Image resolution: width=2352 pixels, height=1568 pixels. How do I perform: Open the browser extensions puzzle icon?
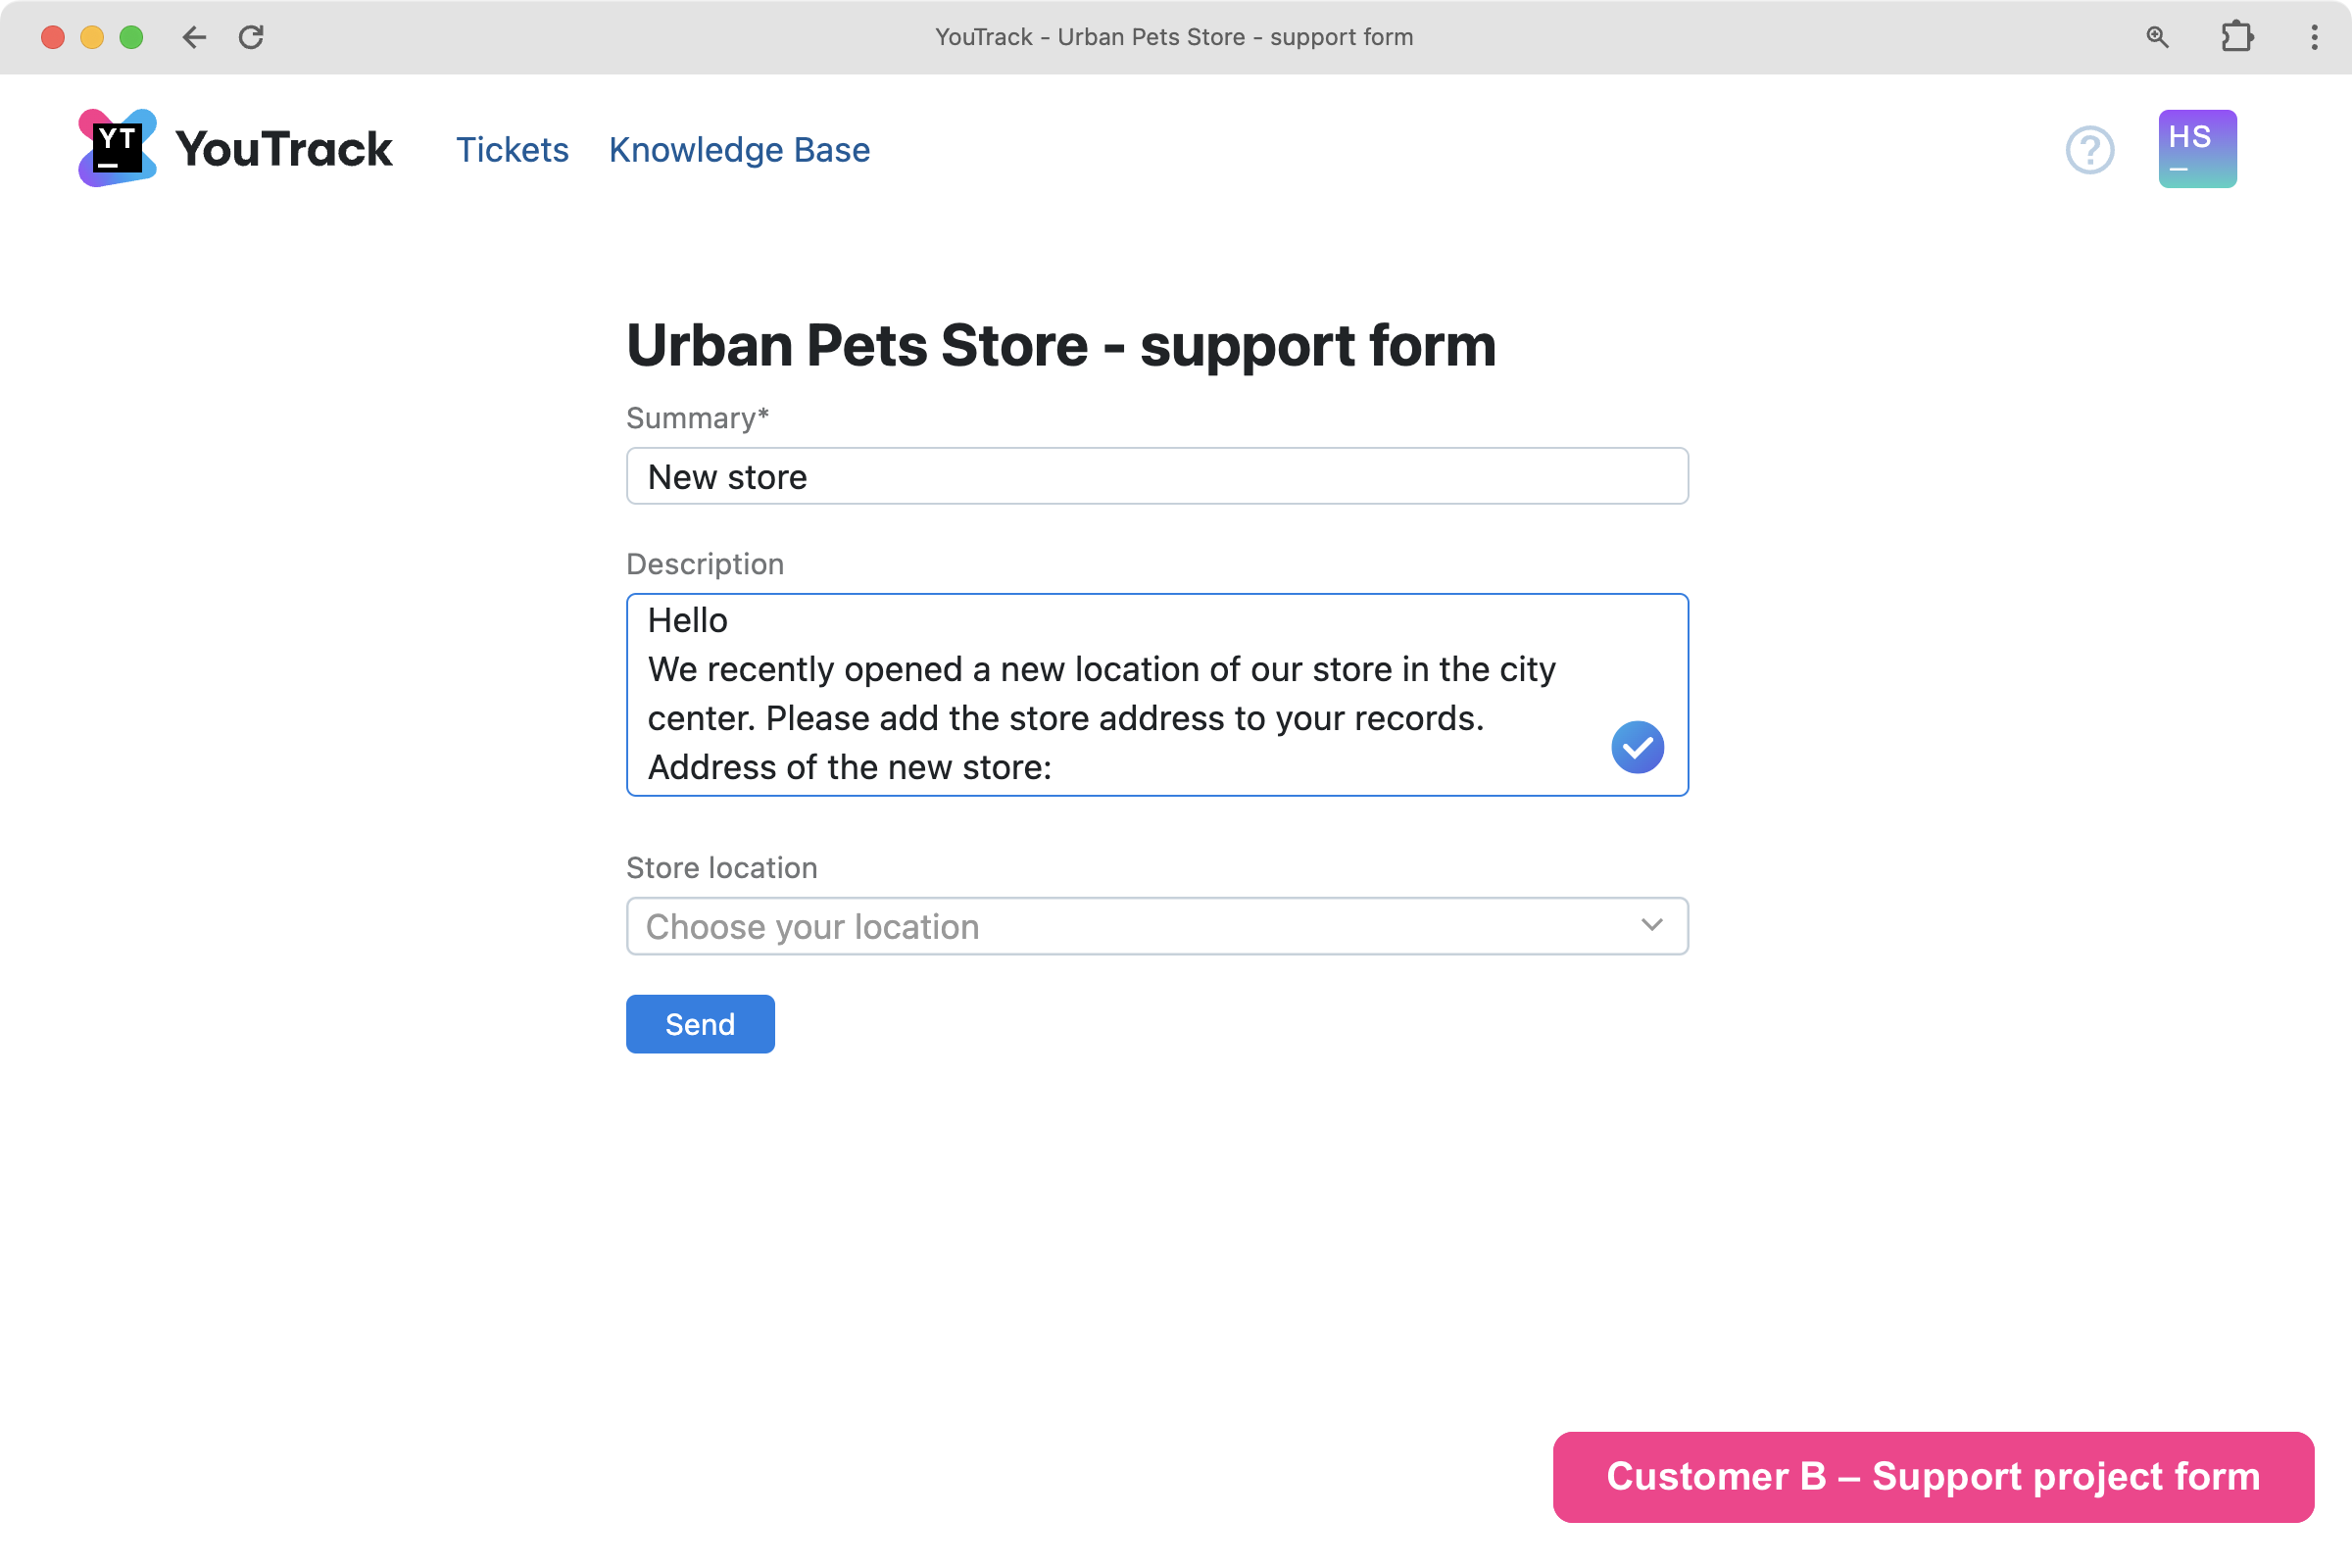click(2237, 37)
